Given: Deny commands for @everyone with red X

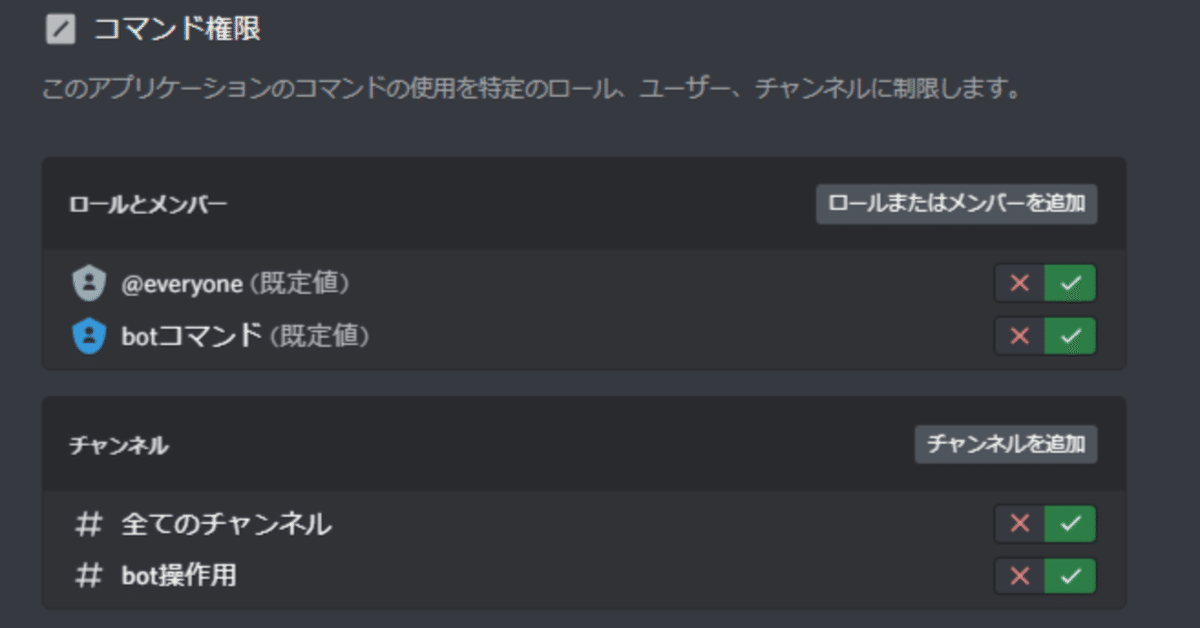Looking at the screenshot, I should (1020, 284).
